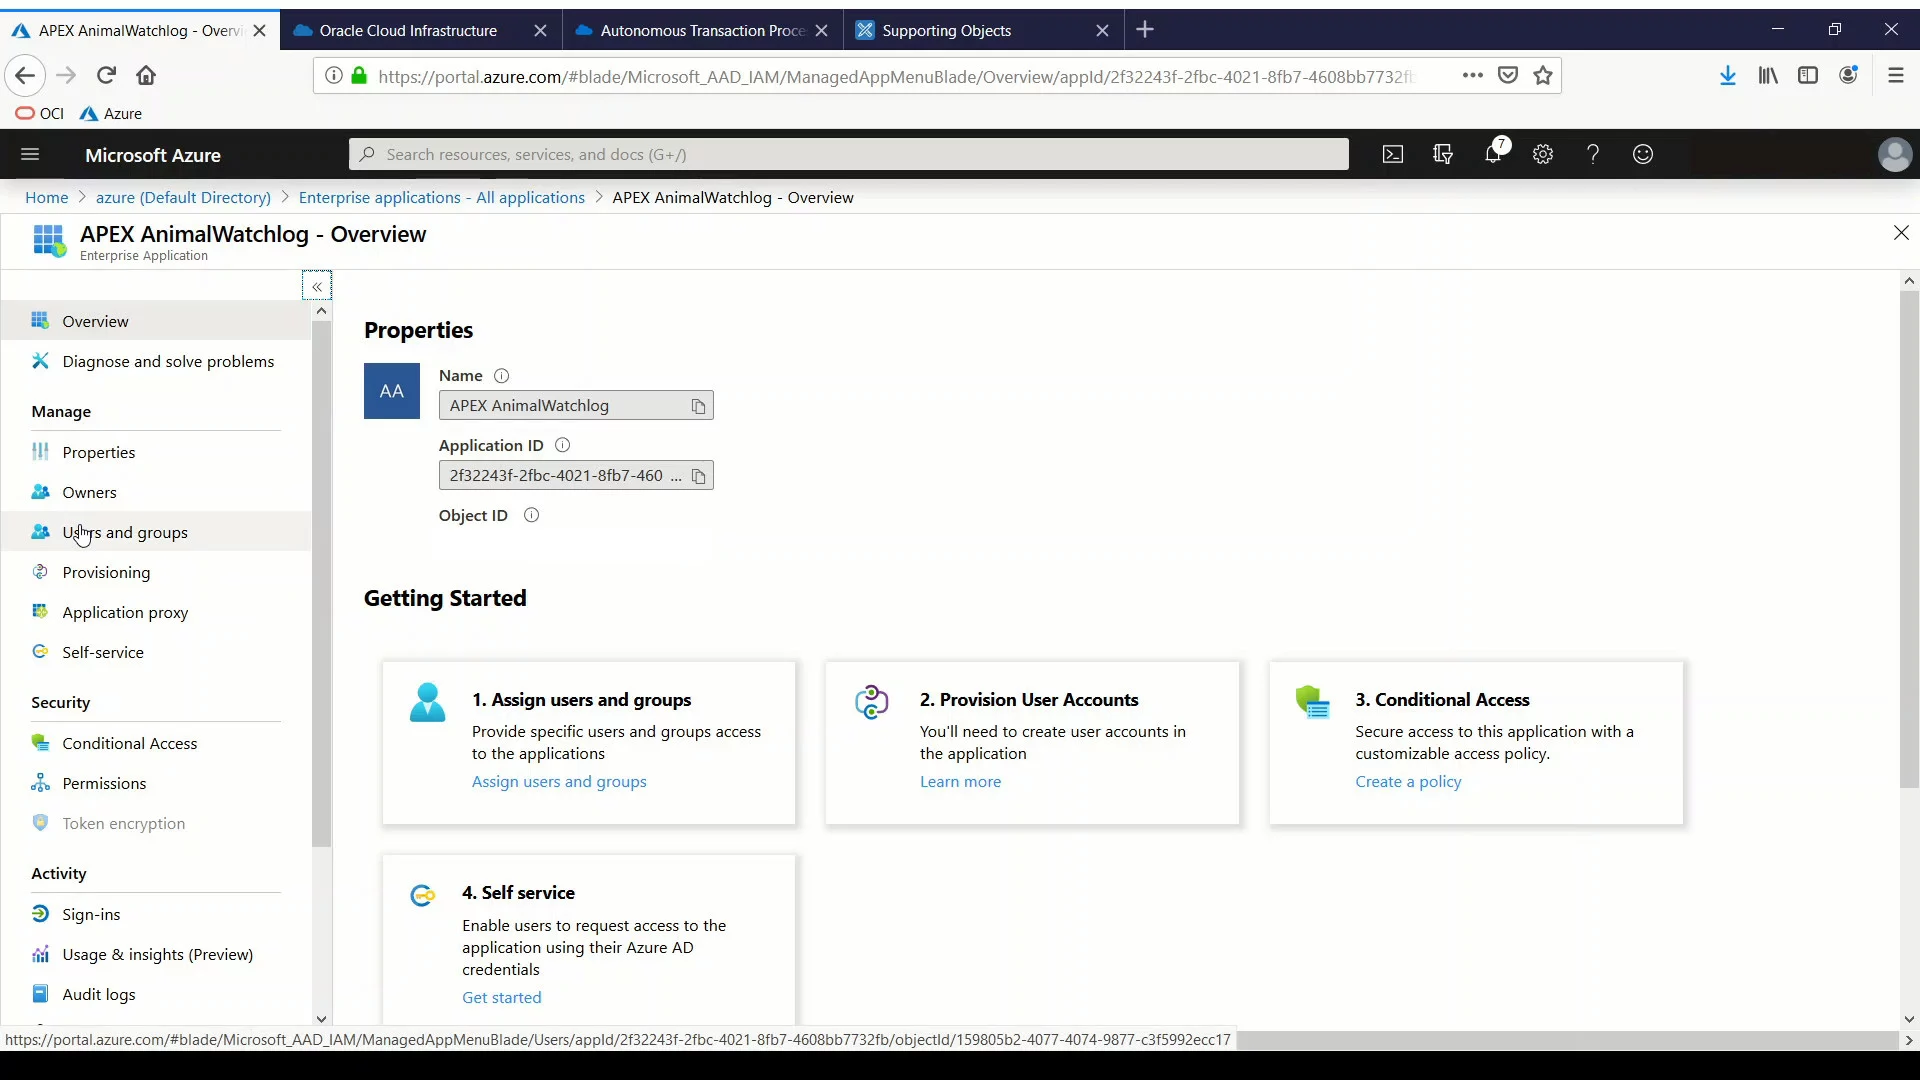This screenshot has height=1080, width=1920.
Task: Open the Firefox library icon
Action: click(x=1768, y=75)
